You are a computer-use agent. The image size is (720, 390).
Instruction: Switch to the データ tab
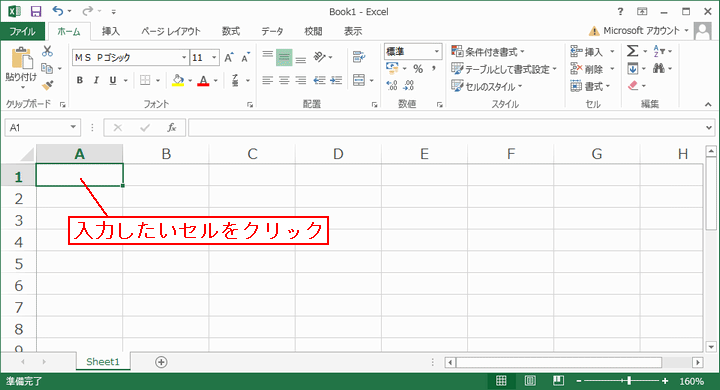pos(272,31)
